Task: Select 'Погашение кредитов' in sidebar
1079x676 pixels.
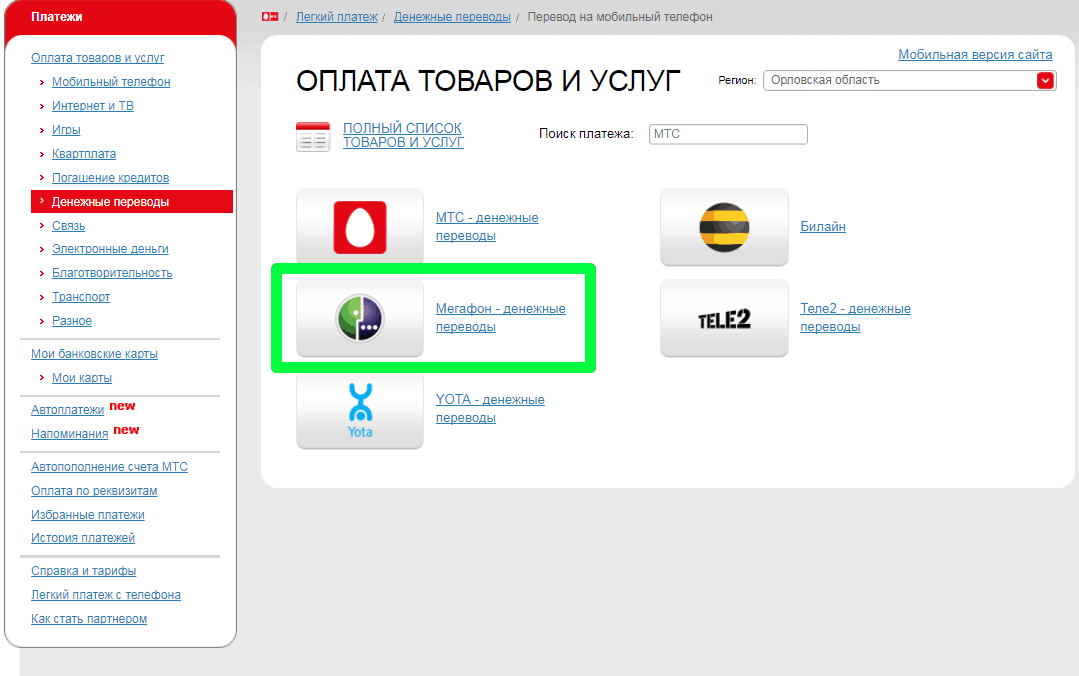Action: [x=110, y=178]
